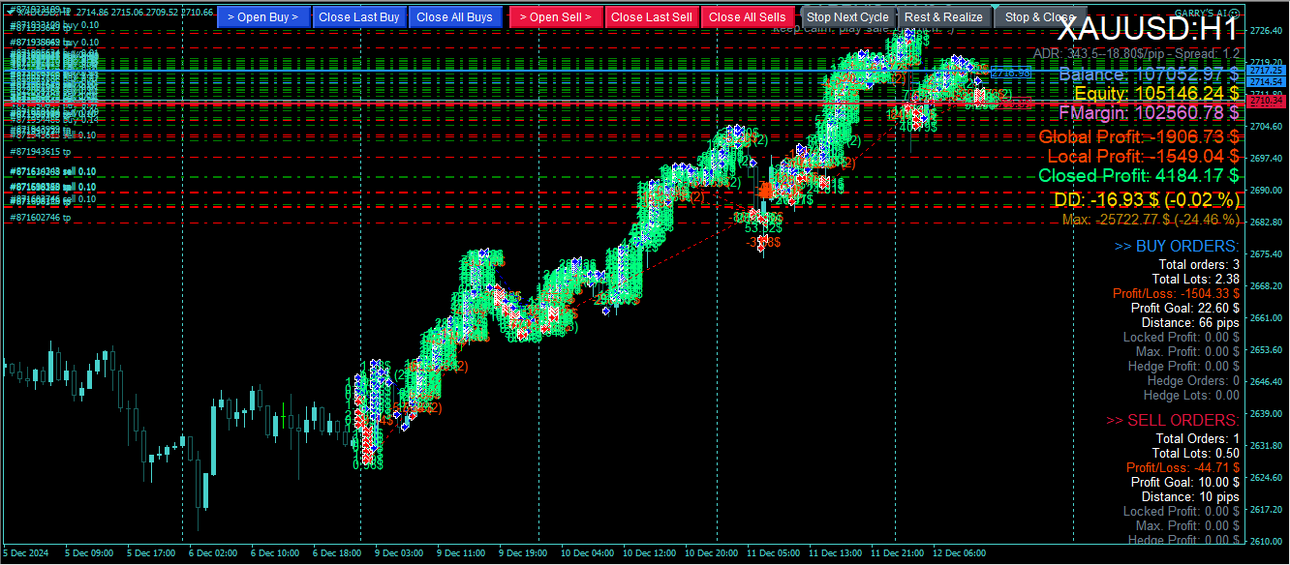Click Close Last Sell button
This screenshot has width=1290, height=565.
(x=652, y=17)
